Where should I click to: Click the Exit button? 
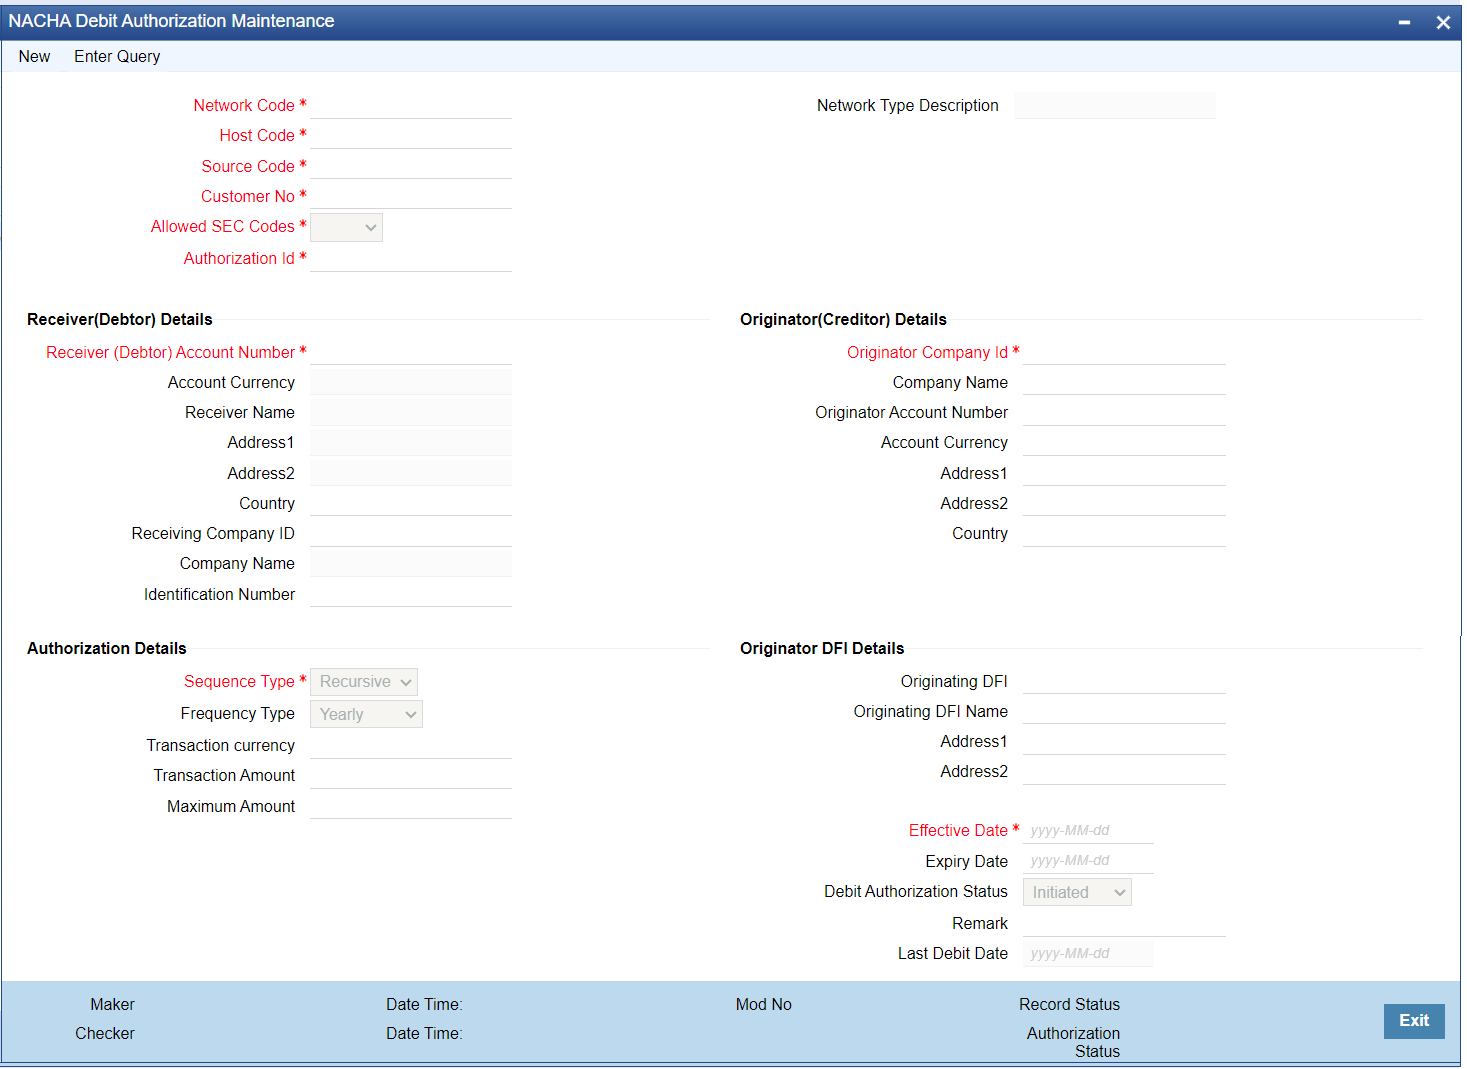click(x=1413, y=1021)
